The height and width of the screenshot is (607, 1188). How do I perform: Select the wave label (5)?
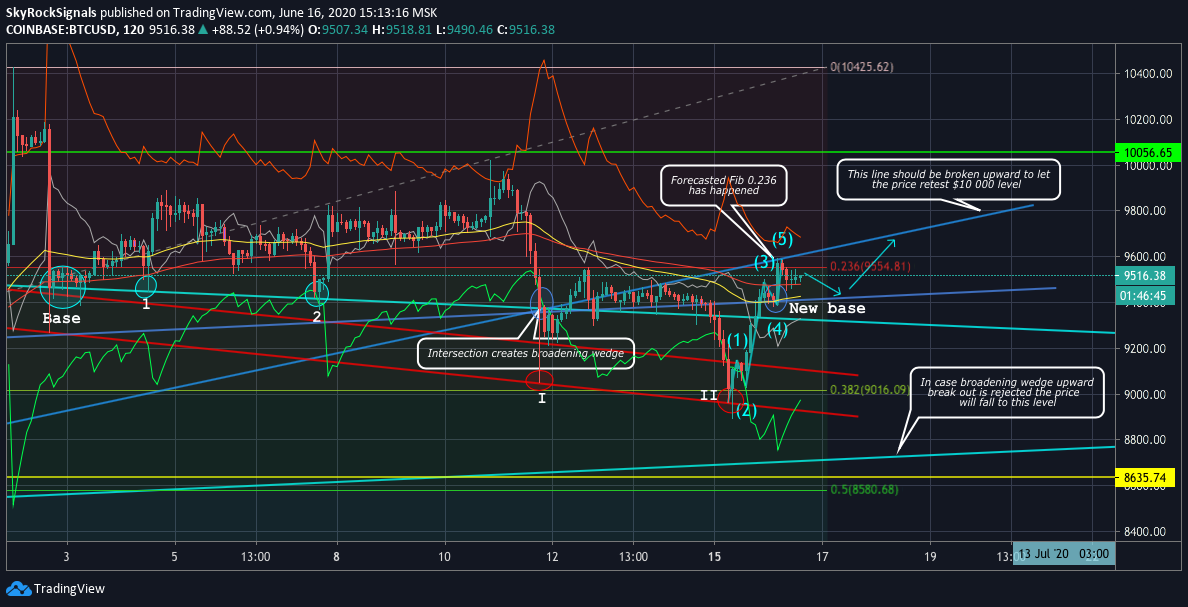click(782, 239)
